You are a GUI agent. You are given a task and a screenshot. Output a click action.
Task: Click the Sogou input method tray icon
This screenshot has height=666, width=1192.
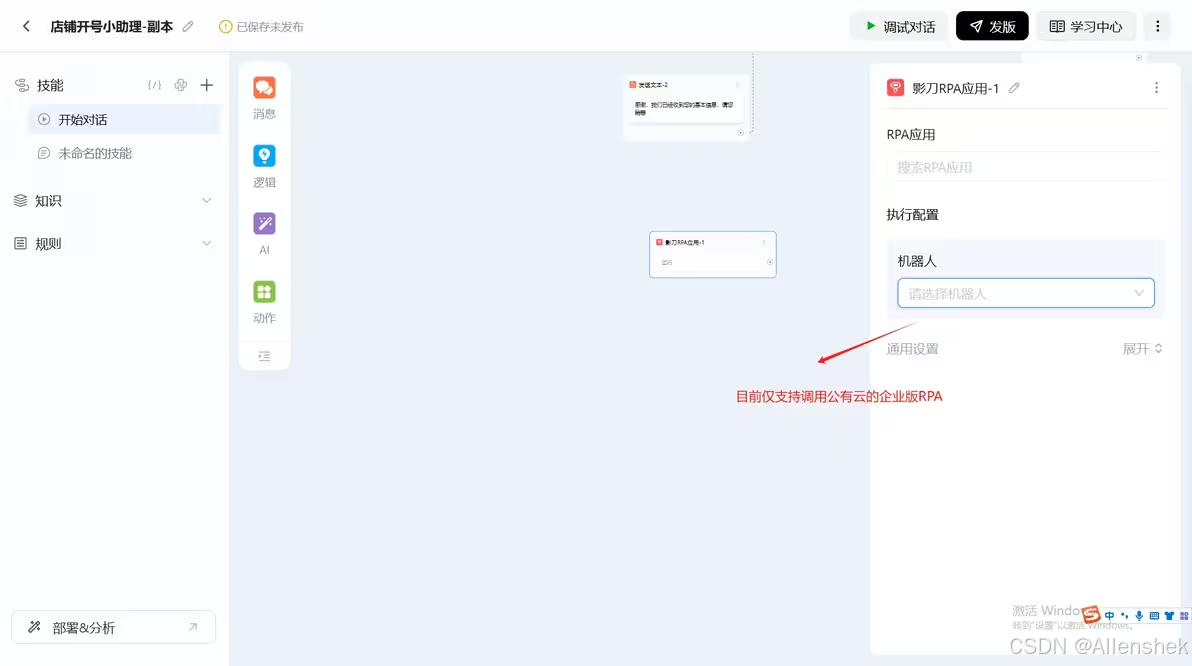1091,614
